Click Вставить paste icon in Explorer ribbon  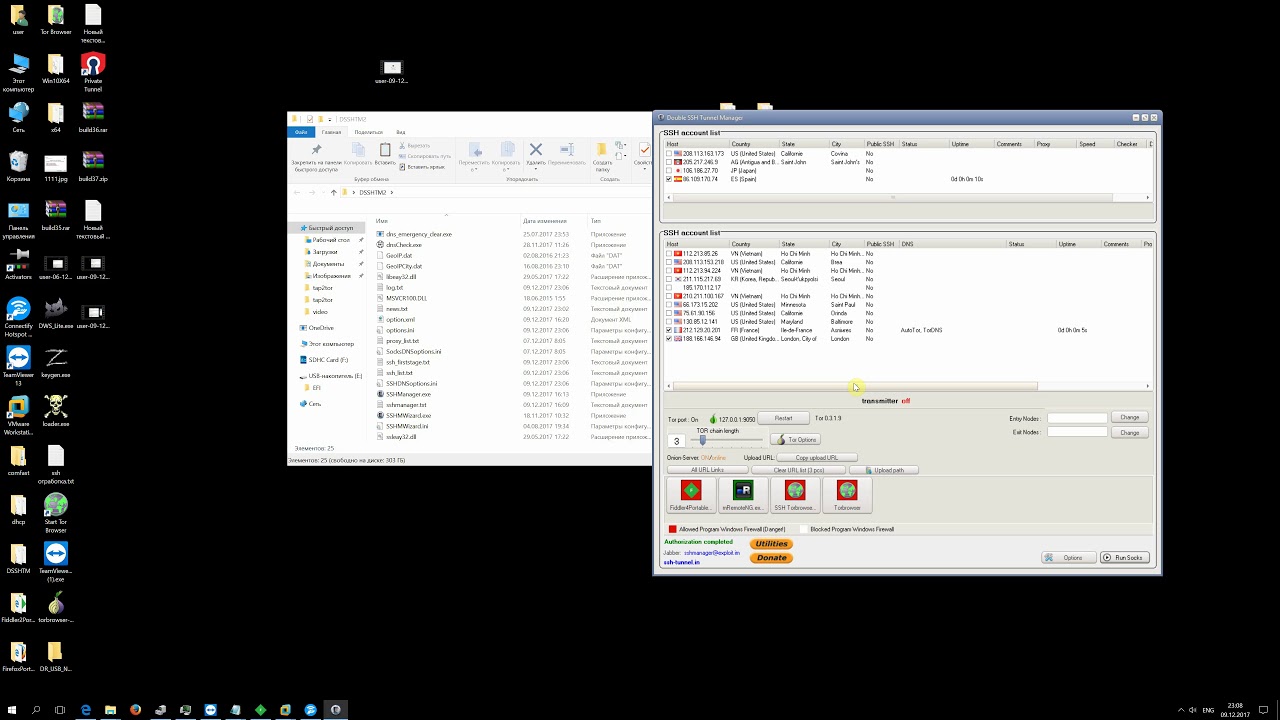click(385, 150)
